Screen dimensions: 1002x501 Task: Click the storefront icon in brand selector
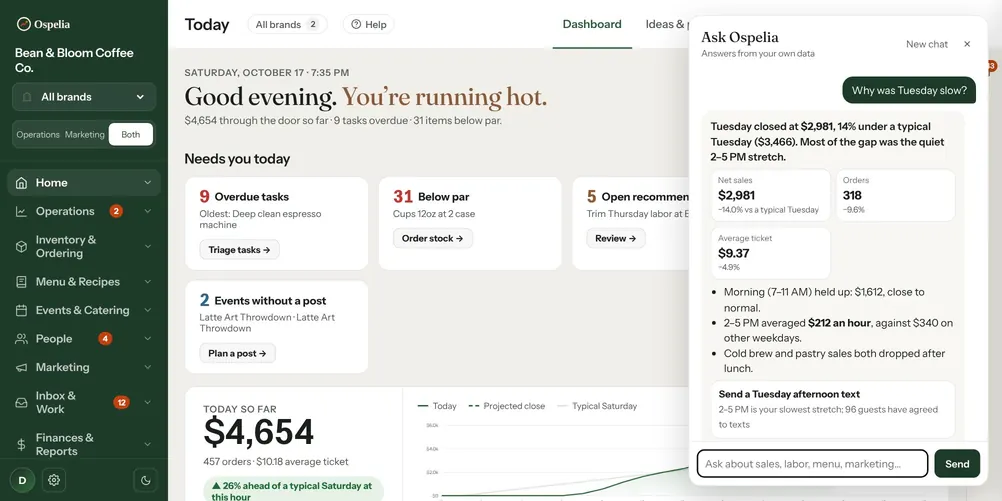27,97
